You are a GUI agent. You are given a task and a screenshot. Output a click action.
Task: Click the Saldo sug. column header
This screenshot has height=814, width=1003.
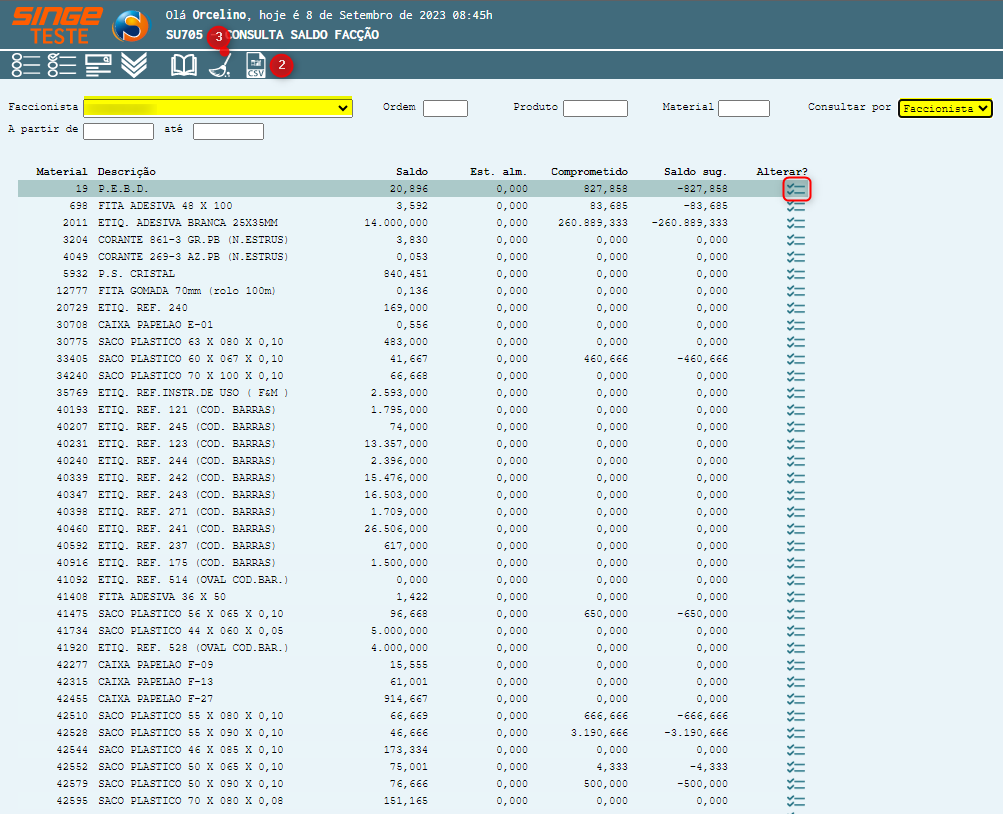point(695,172)
